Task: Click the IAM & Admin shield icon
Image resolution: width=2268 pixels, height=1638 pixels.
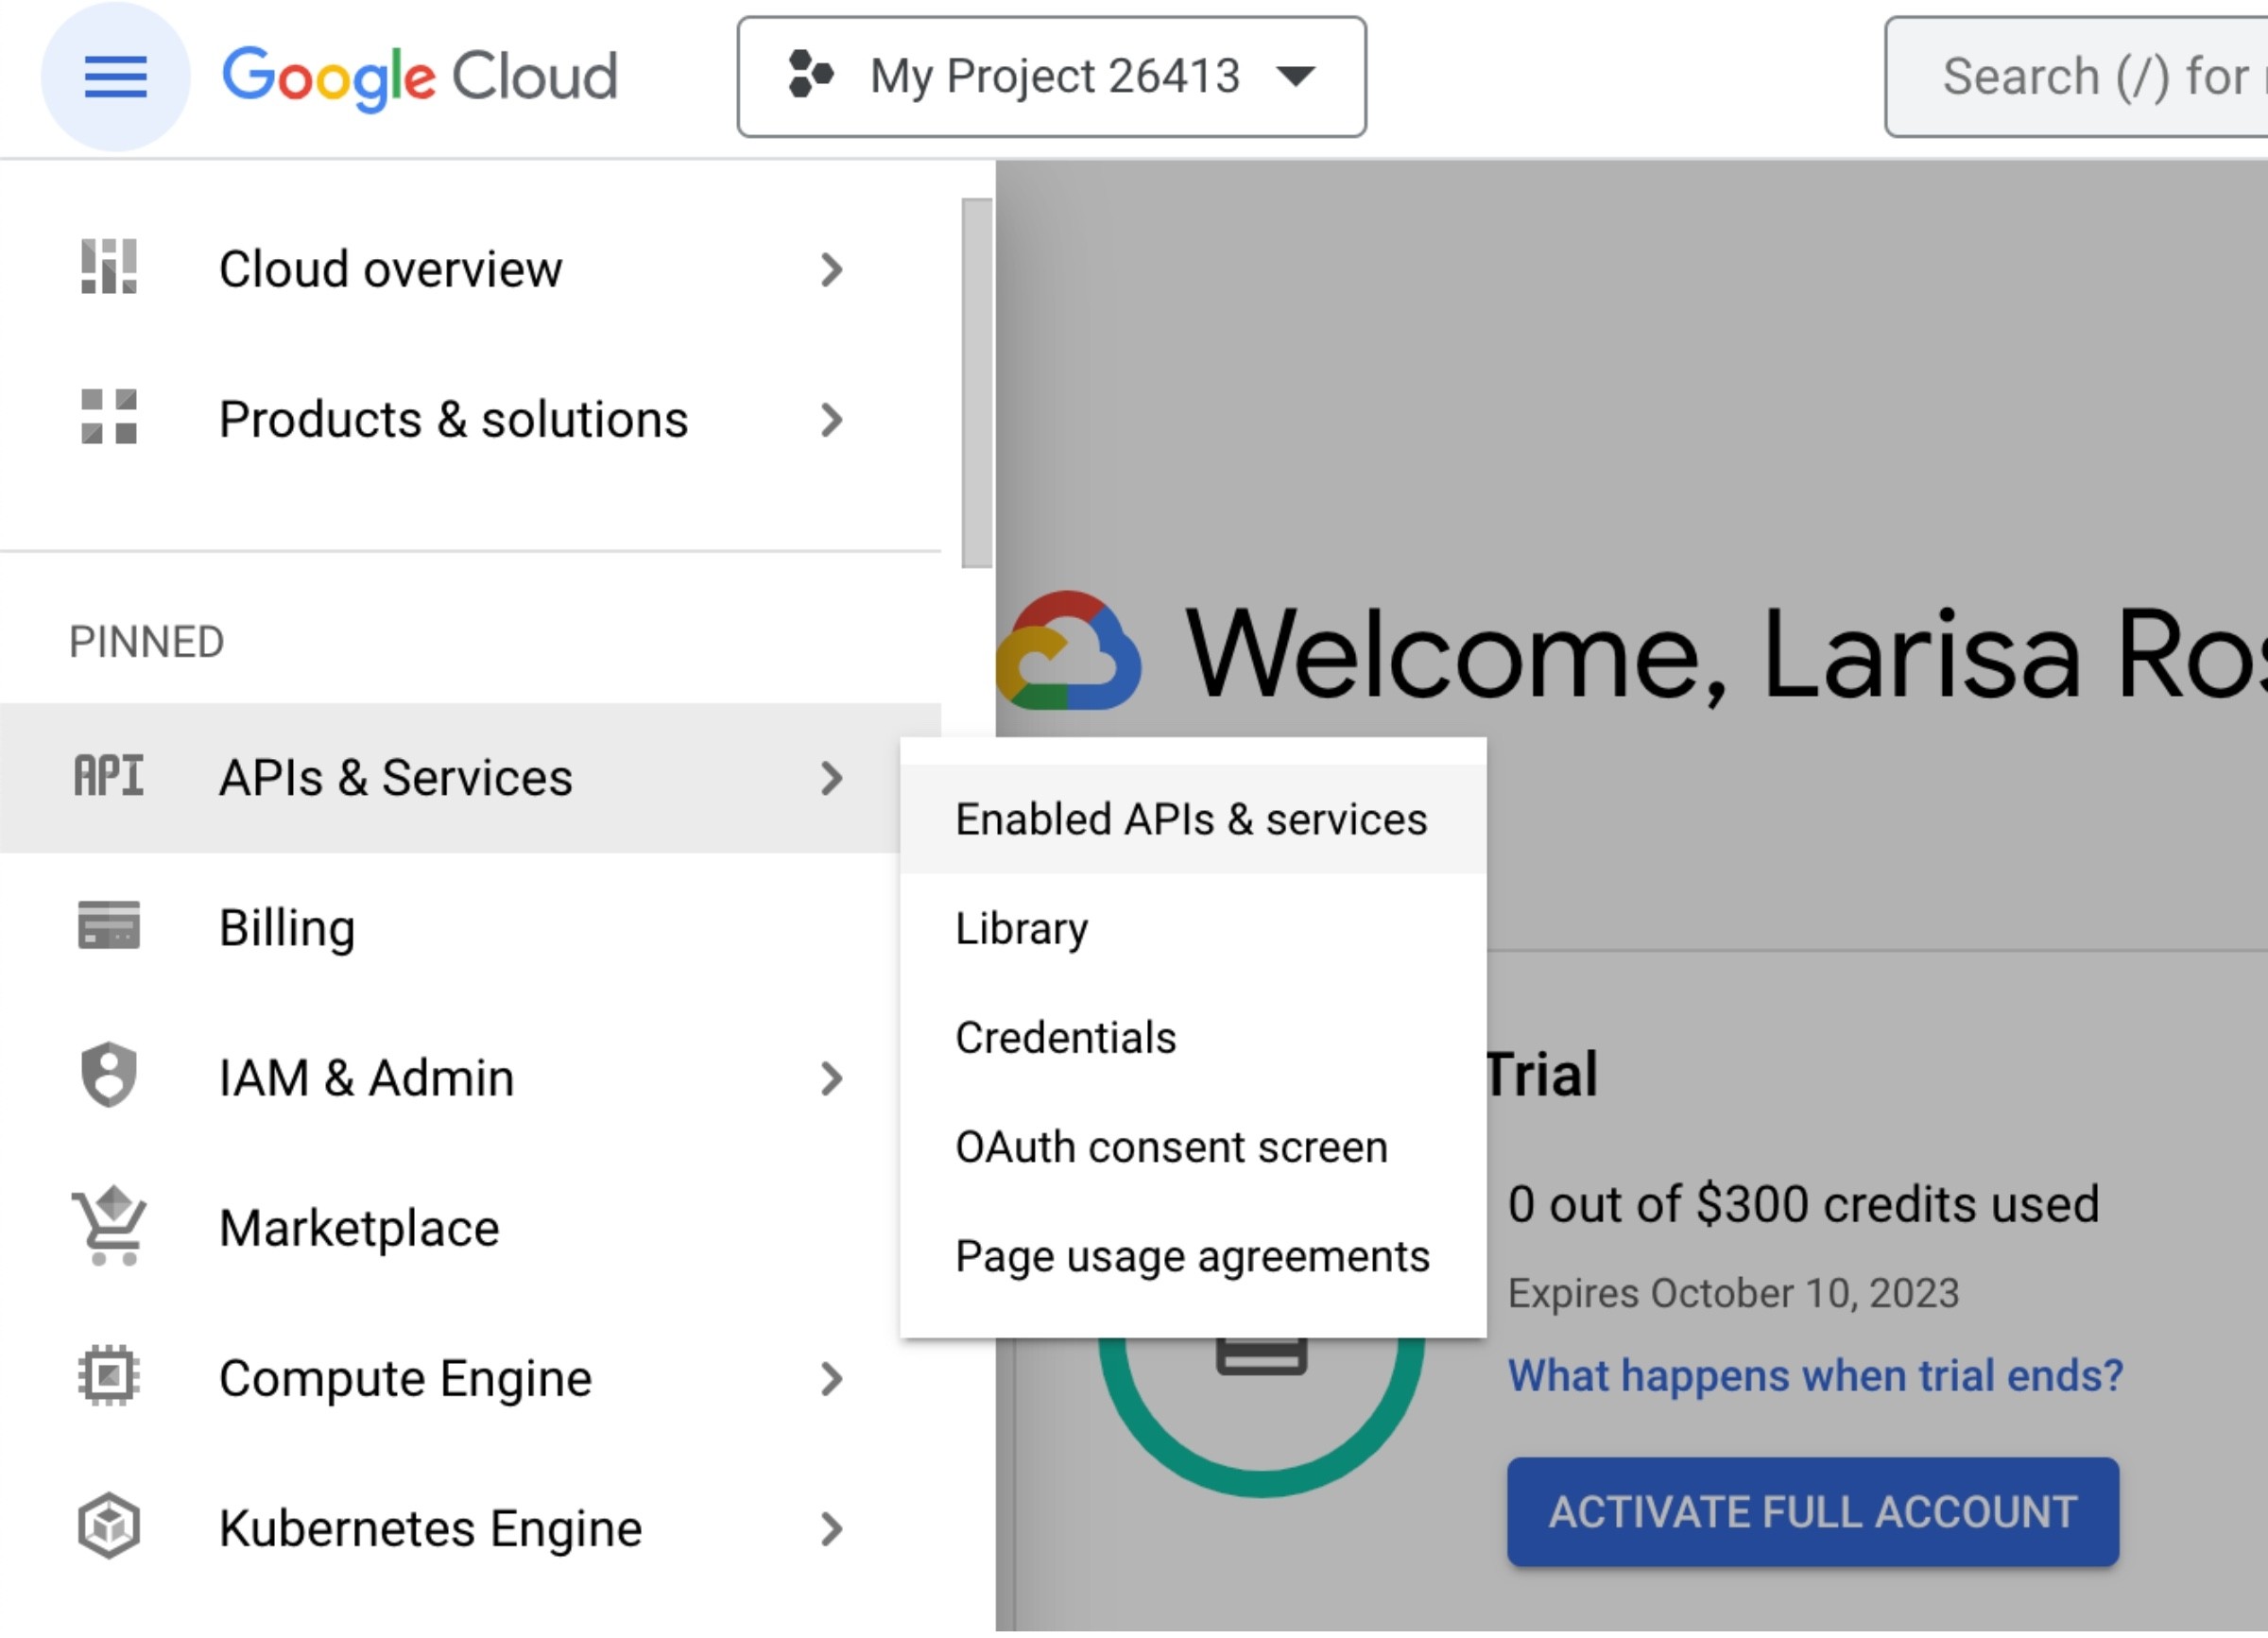Action: click(109, 1076)
